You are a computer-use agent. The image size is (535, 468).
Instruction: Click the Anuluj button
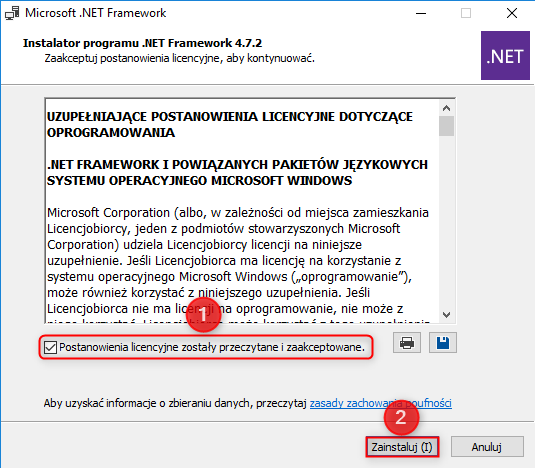[x=487, y=447]
